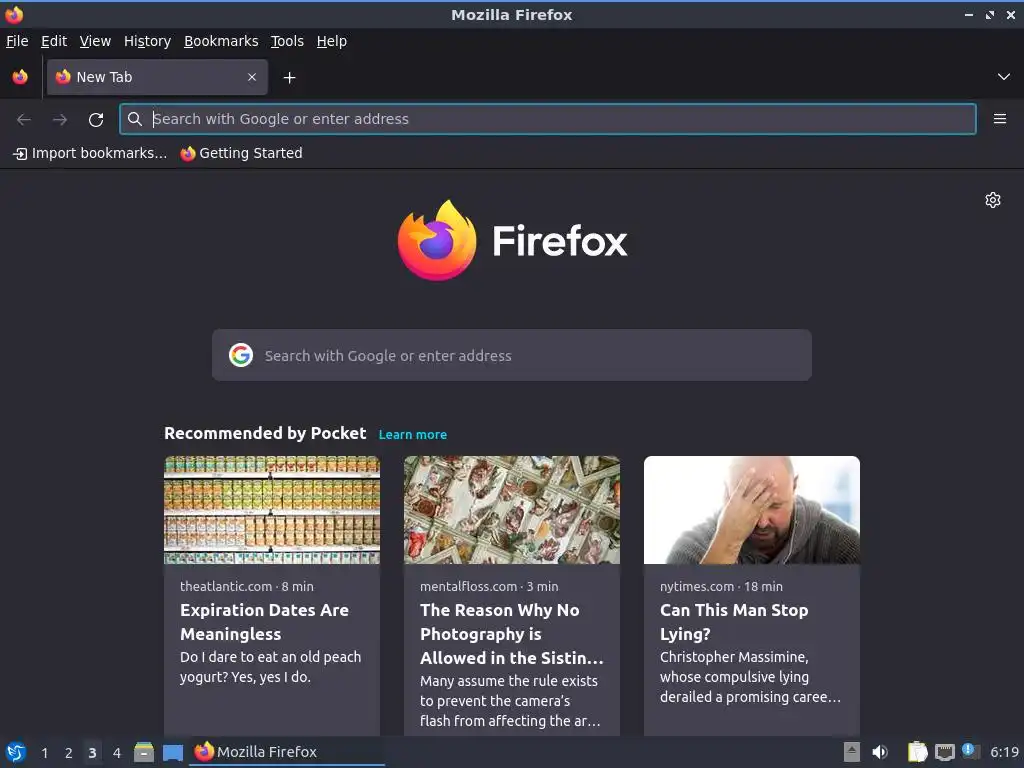Click the forward navigation arrow
The width and height of the screenshot is (1024, 768).
[x=60, y=119]
